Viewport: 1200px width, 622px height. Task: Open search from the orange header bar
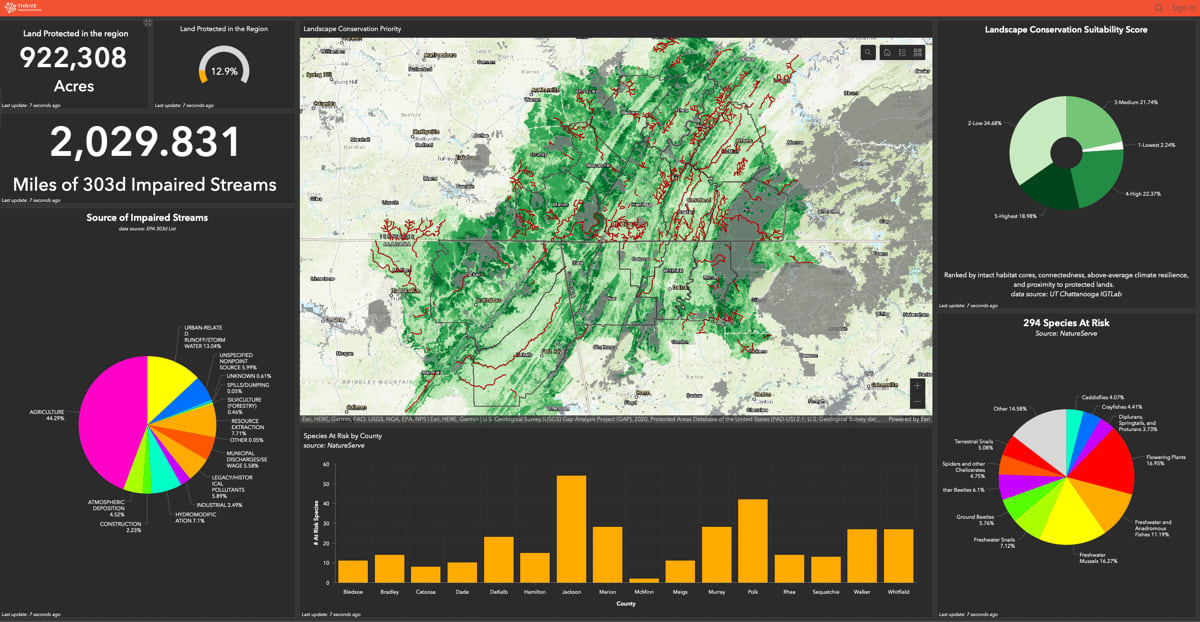coord(1158,8)
